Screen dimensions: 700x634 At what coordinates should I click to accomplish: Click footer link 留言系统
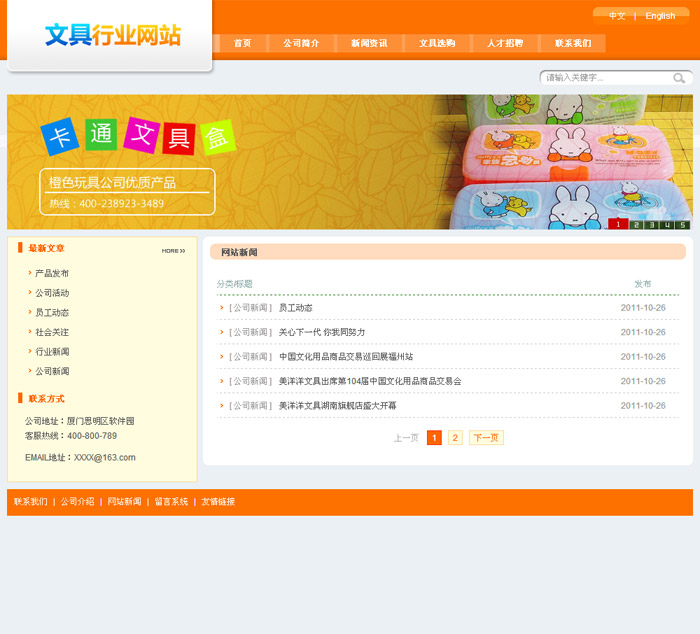[171, 502]
